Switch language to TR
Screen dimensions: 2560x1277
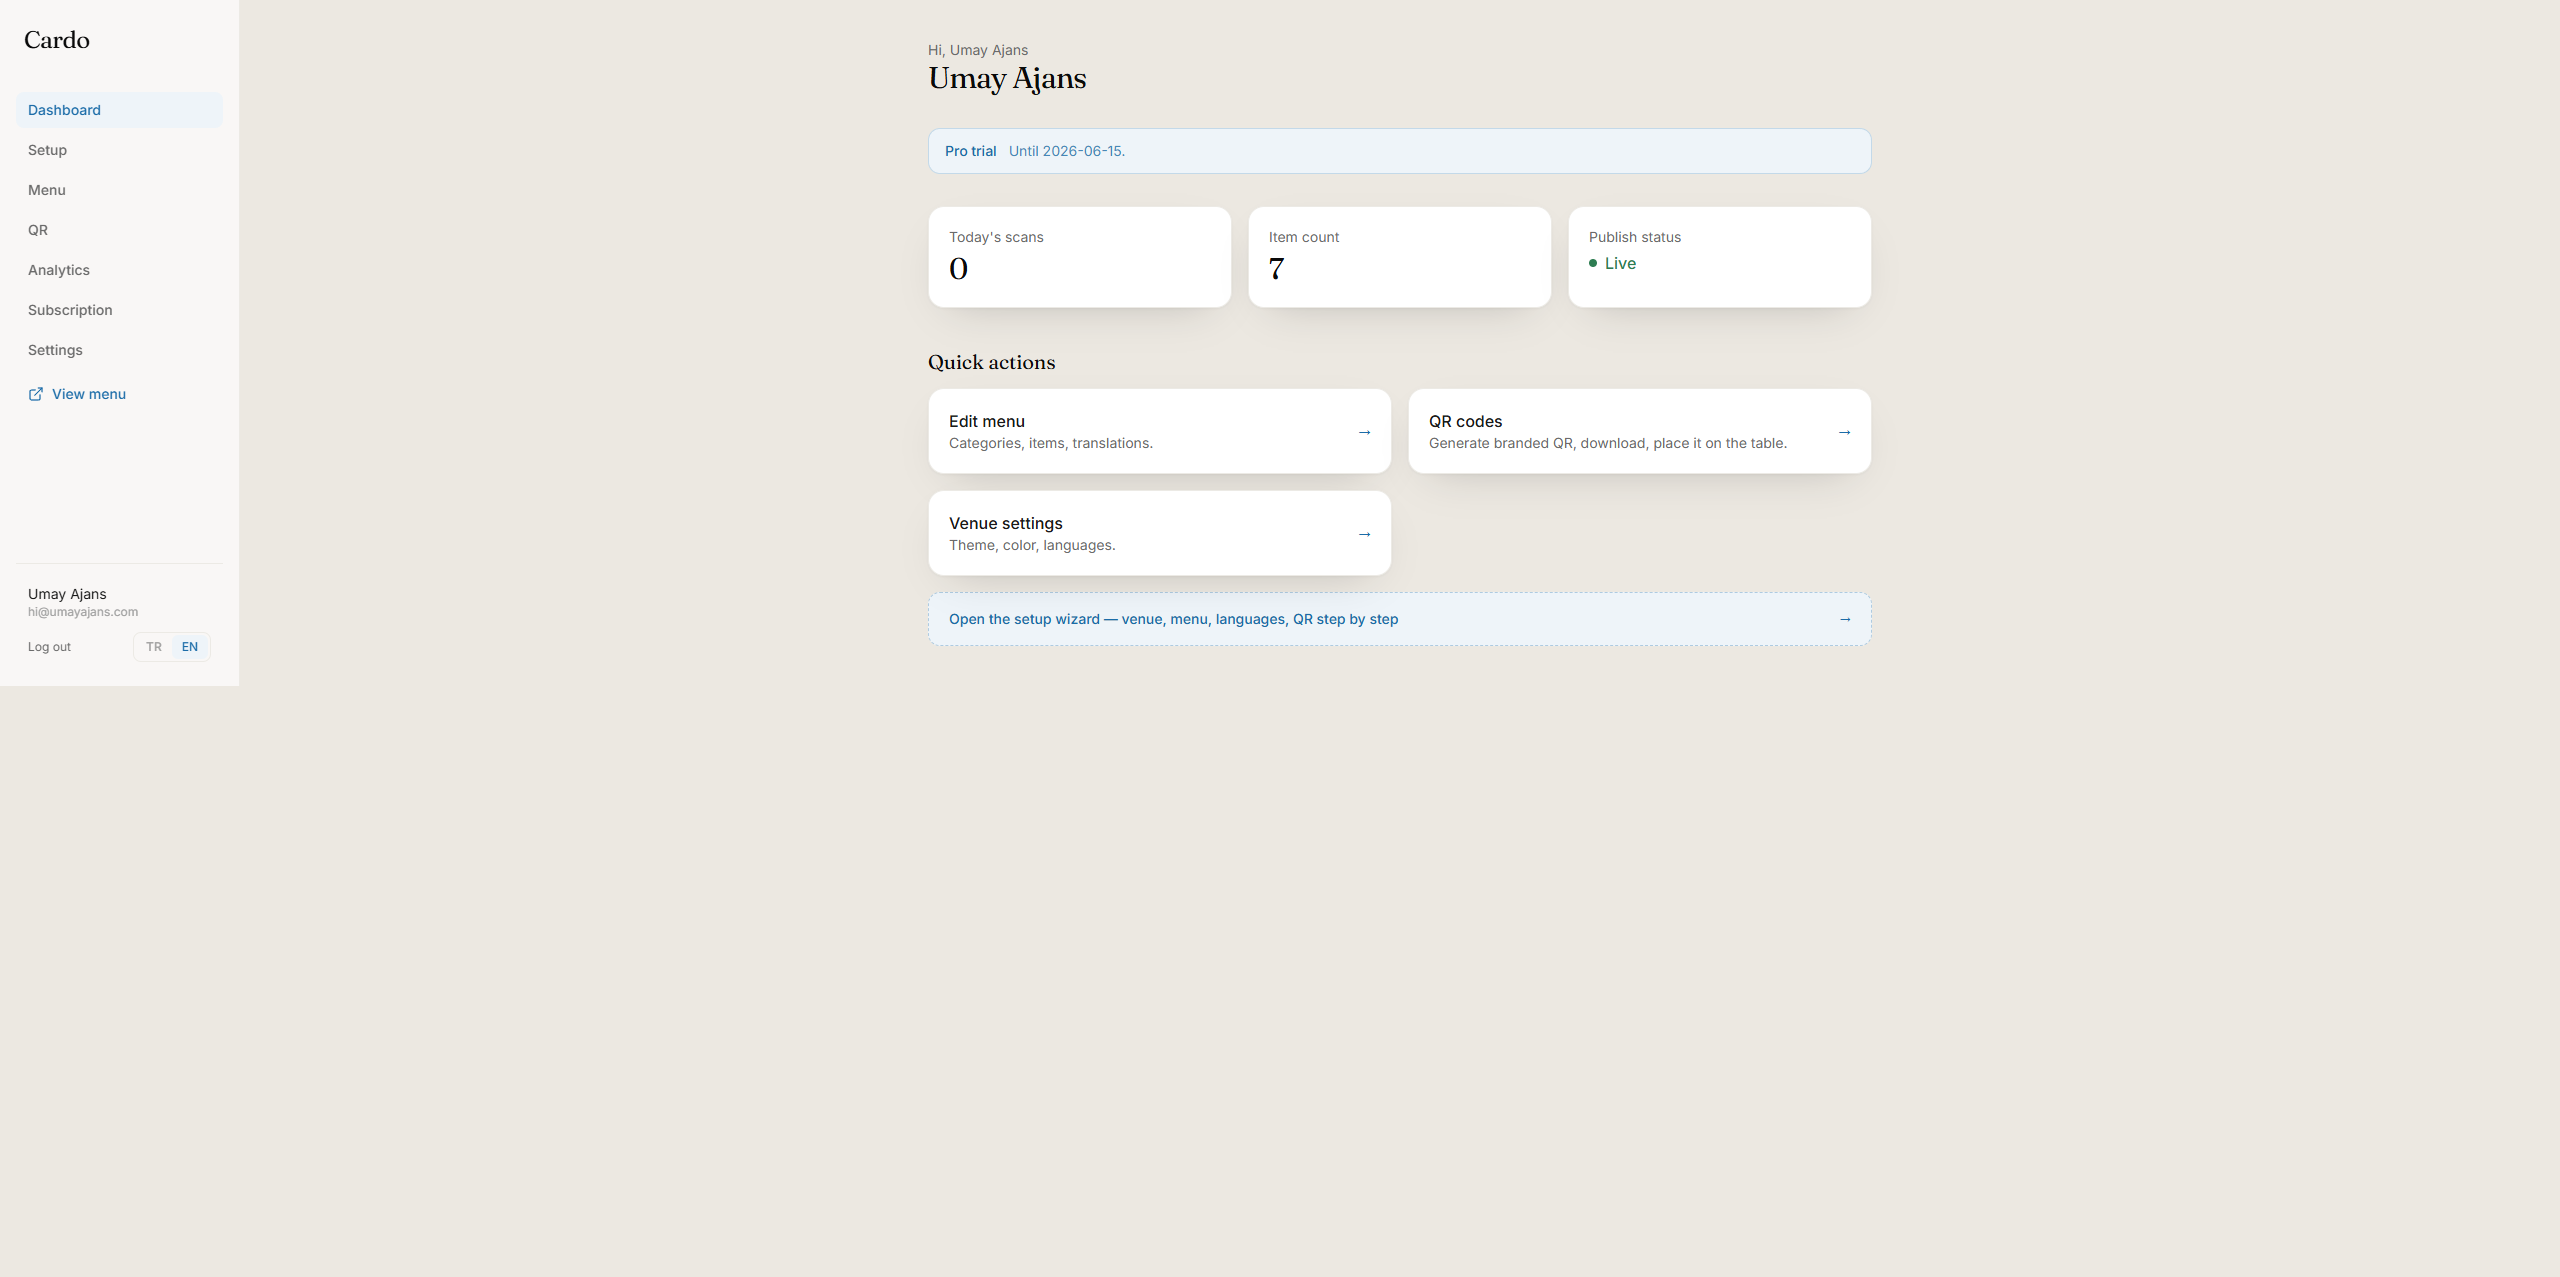[154, 647]
